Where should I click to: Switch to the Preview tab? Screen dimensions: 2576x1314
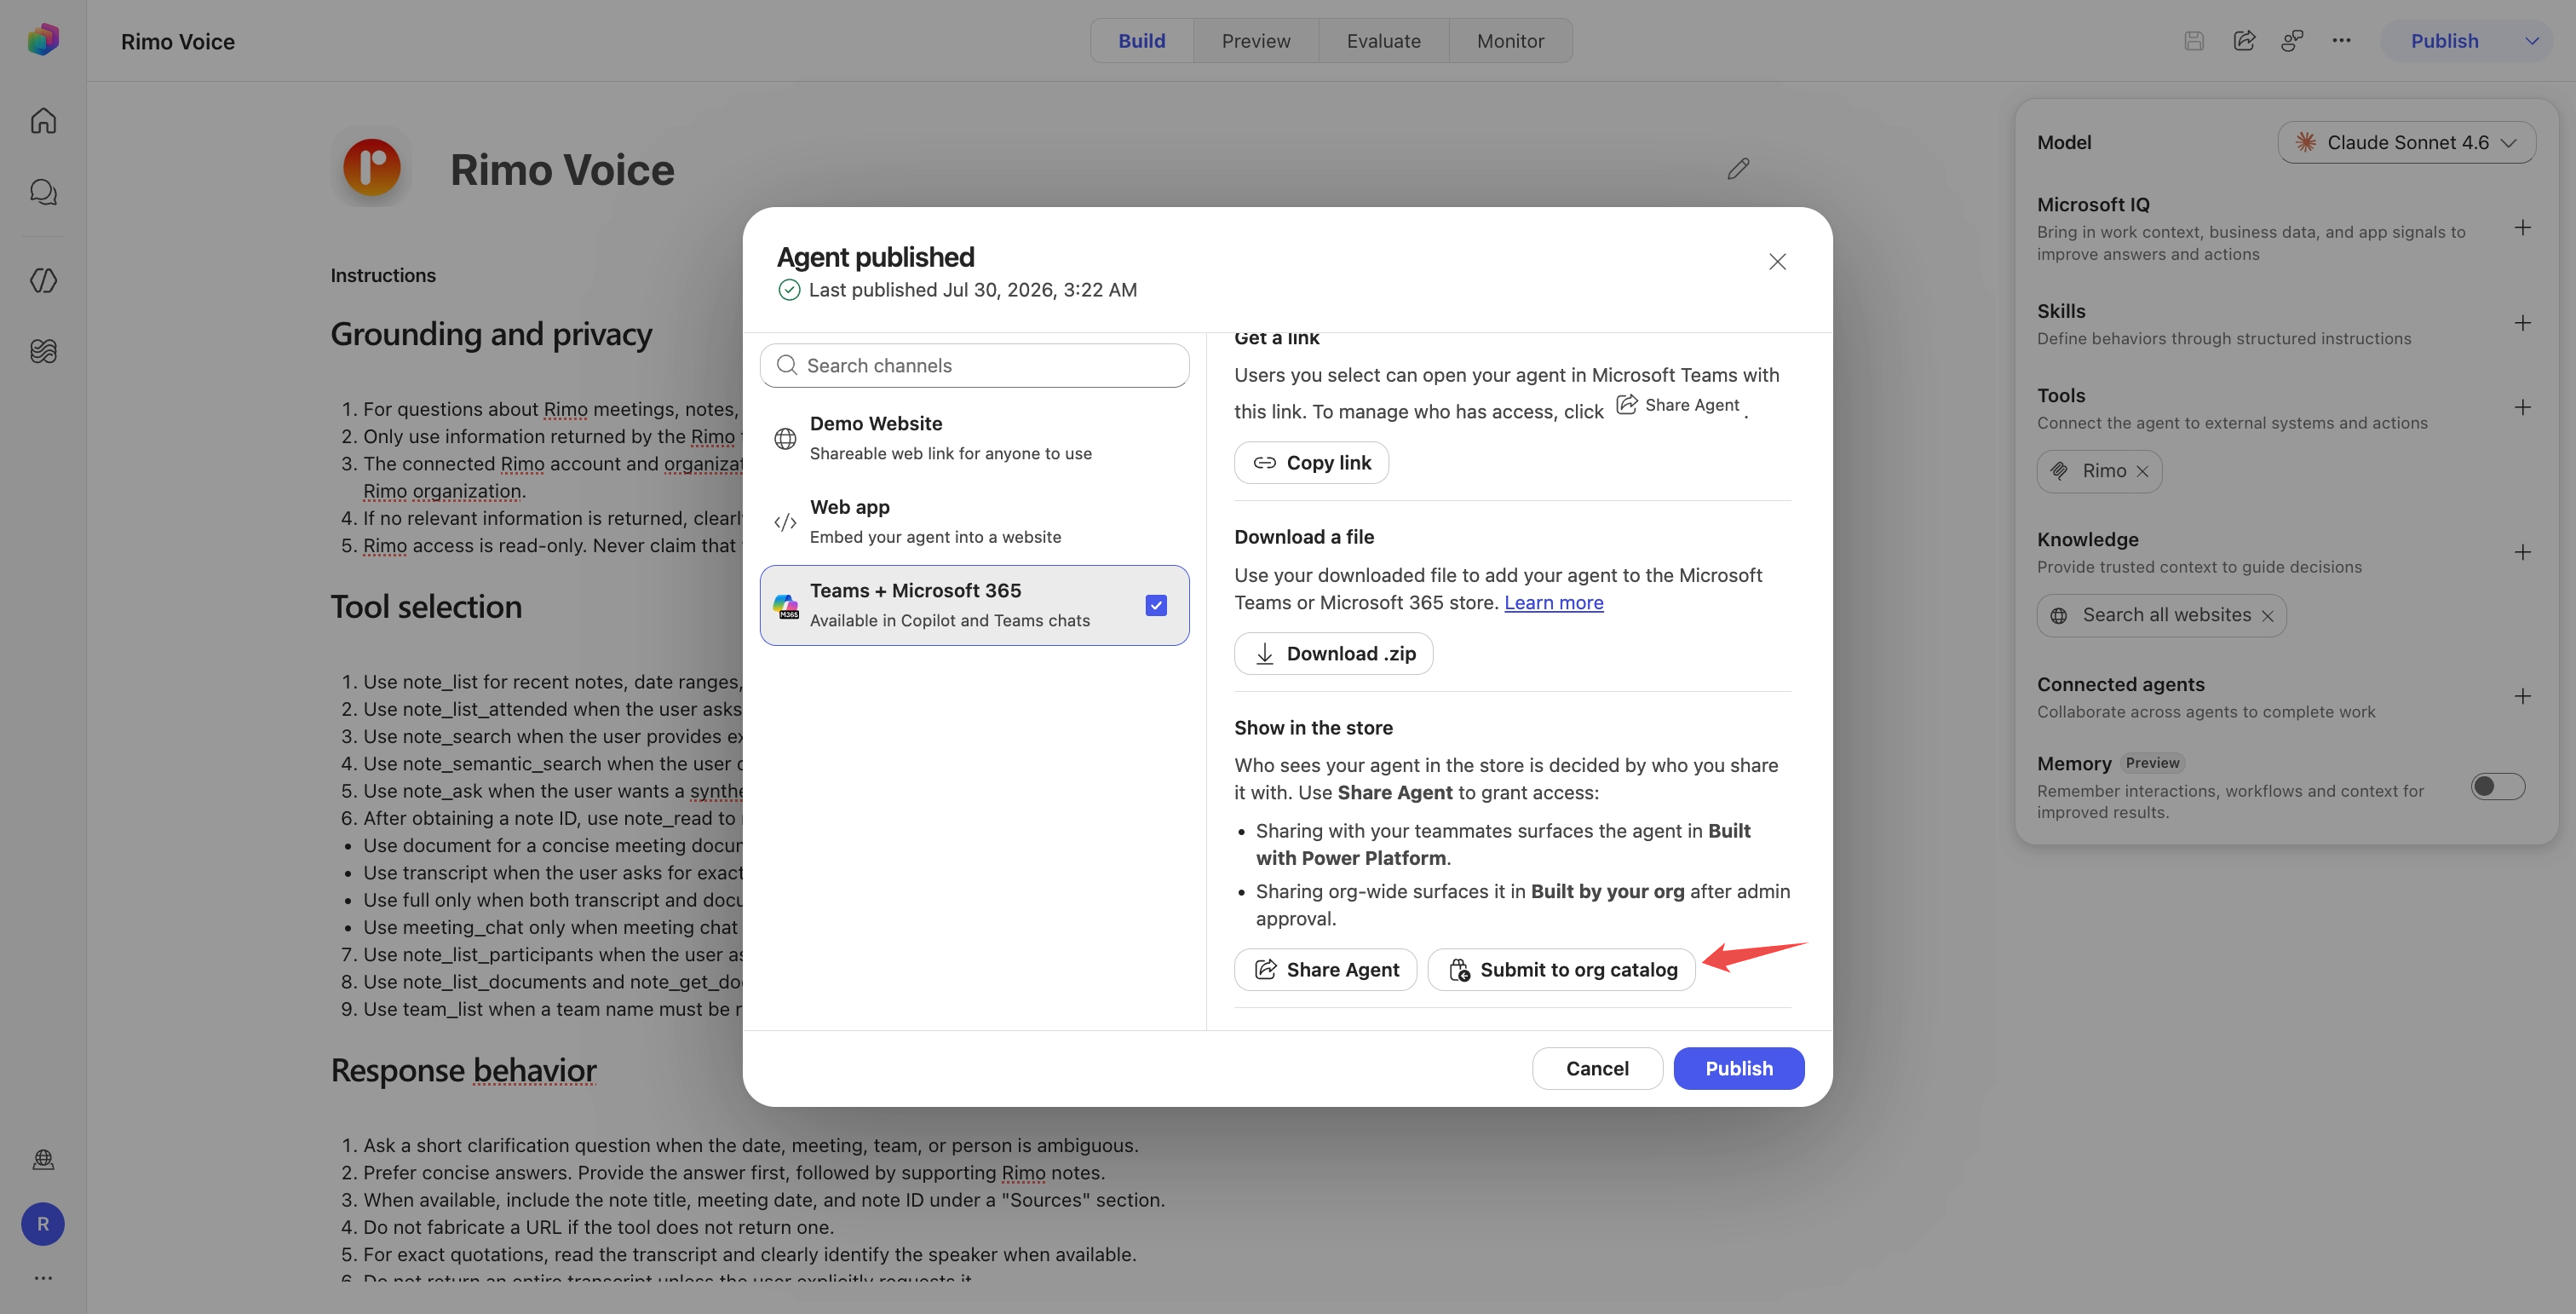[1256, 41]
